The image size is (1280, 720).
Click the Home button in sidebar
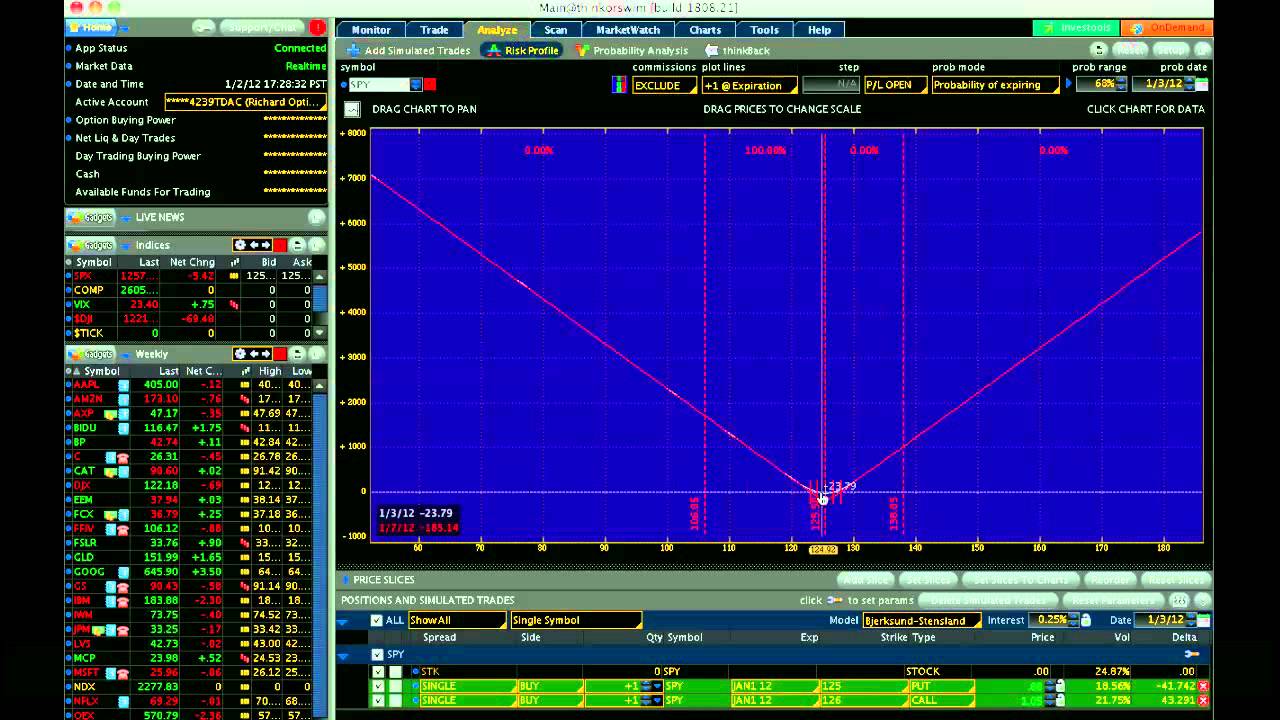pos(91,27)
